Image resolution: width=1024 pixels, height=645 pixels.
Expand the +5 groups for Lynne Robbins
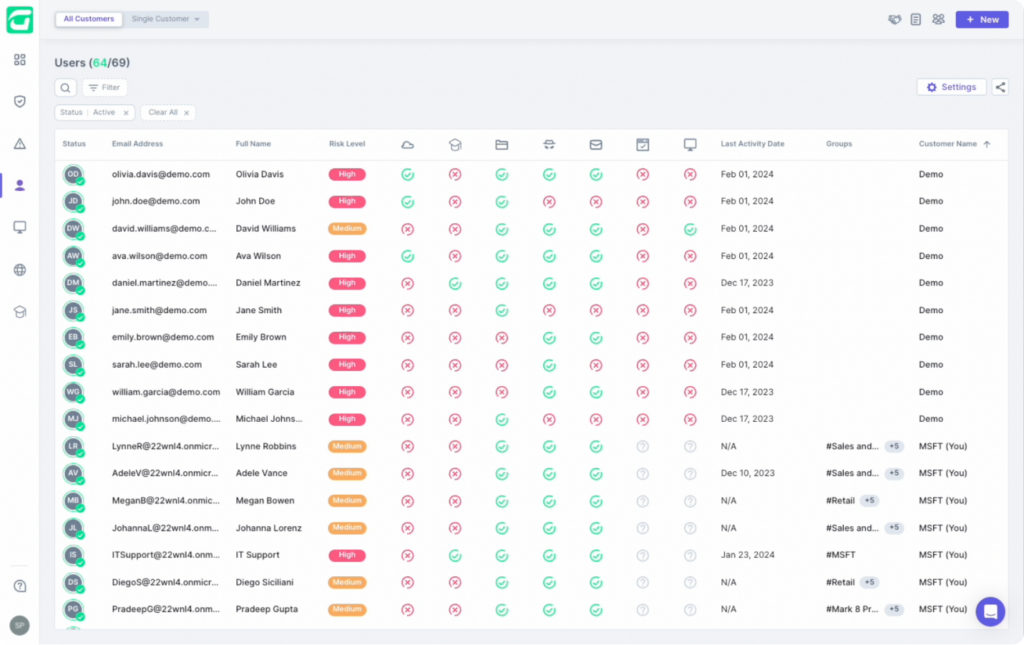(894, 447)
